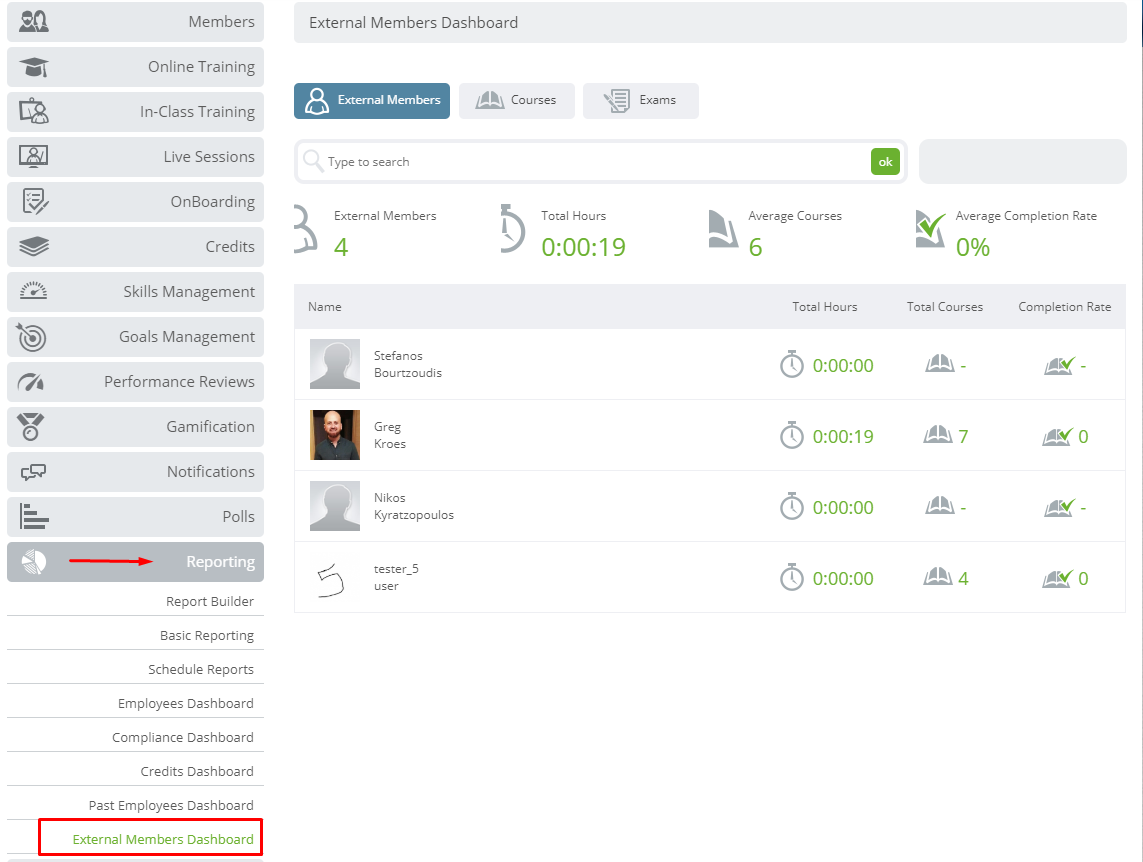1143x862 pixels.
Task: Click the Performance Reviews speedometer icon
Action: 31,382
